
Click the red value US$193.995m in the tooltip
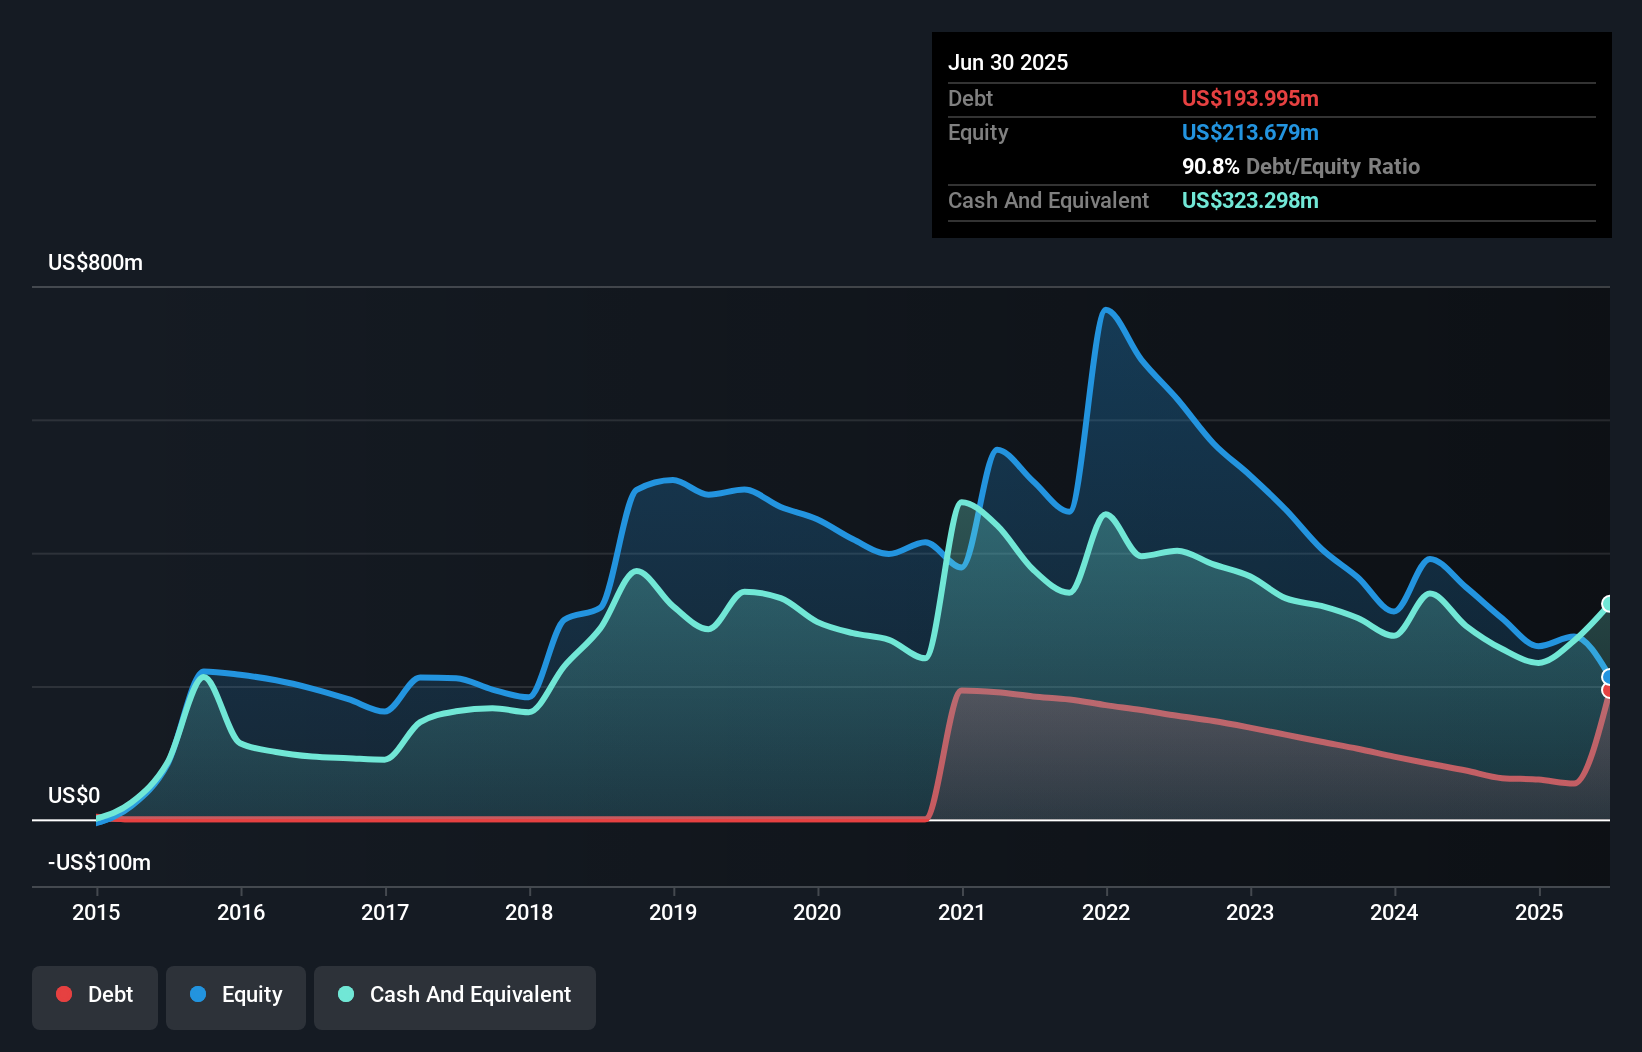tap(1250, 98)
